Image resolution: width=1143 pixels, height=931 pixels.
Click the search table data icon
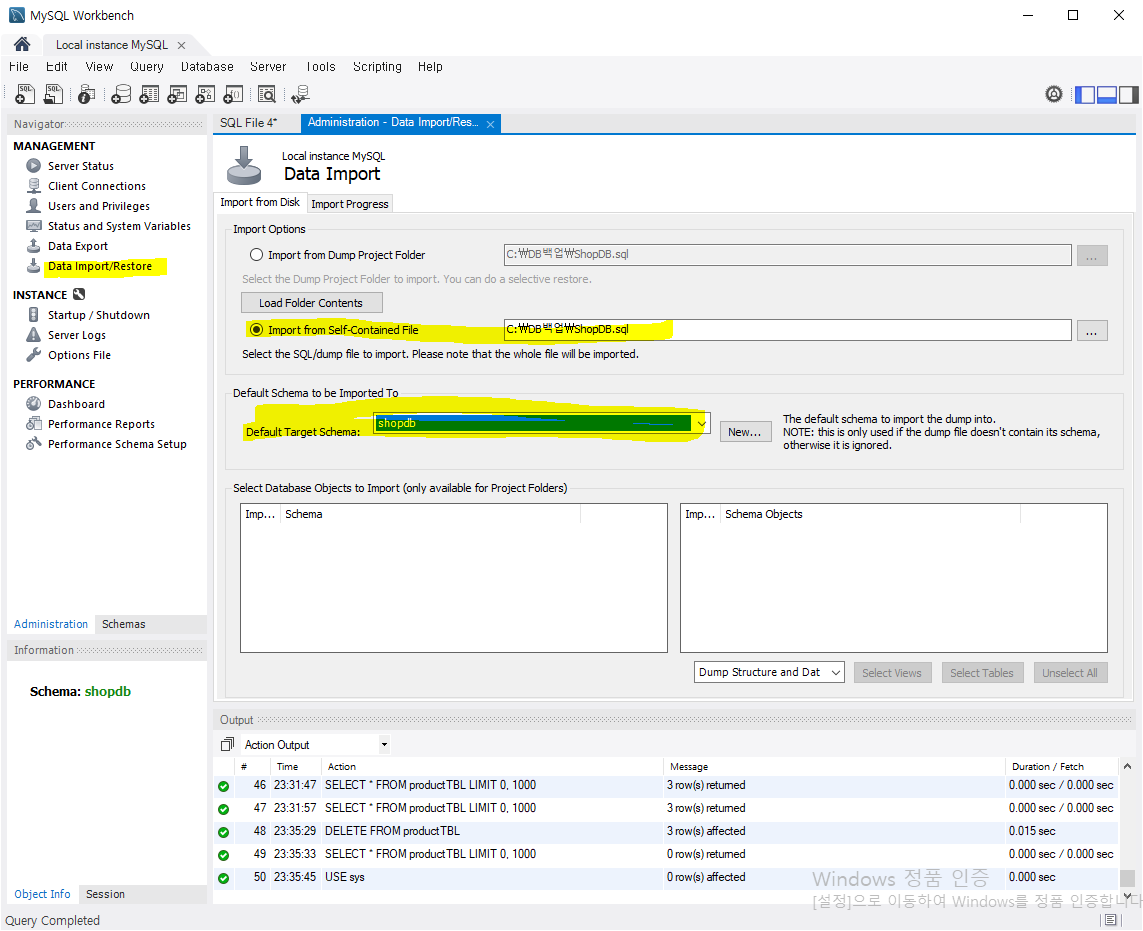click(x=266, y=94)
